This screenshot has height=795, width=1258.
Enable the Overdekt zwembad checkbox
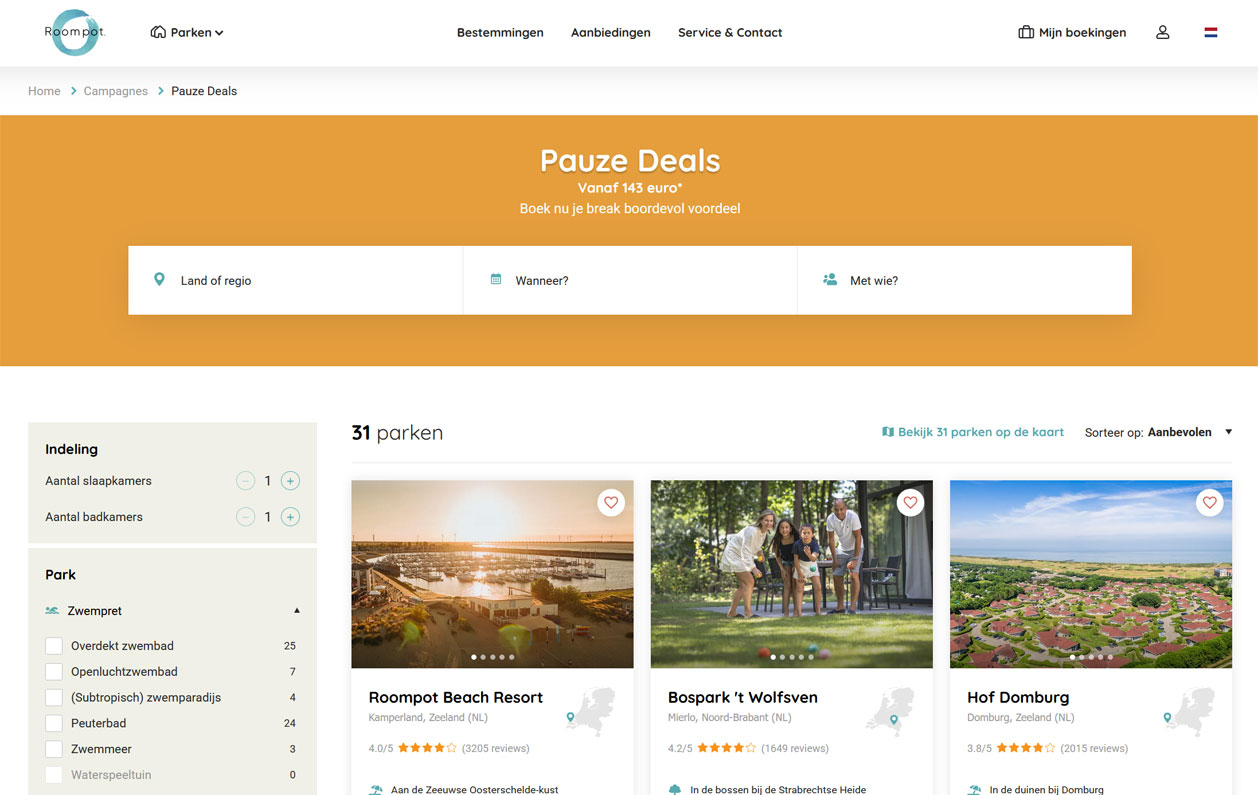[54, 646]
